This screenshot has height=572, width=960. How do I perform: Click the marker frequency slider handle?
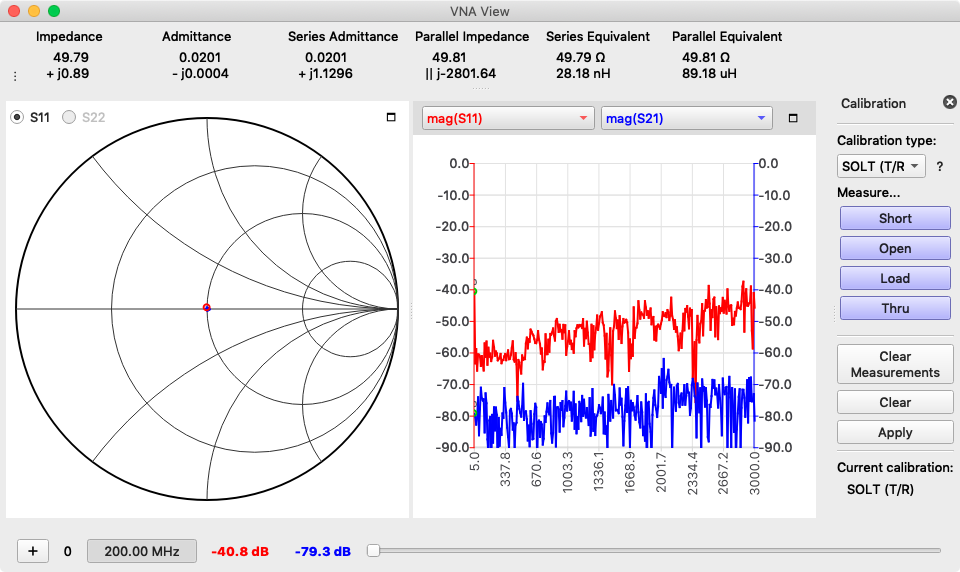tap(373, 551)
